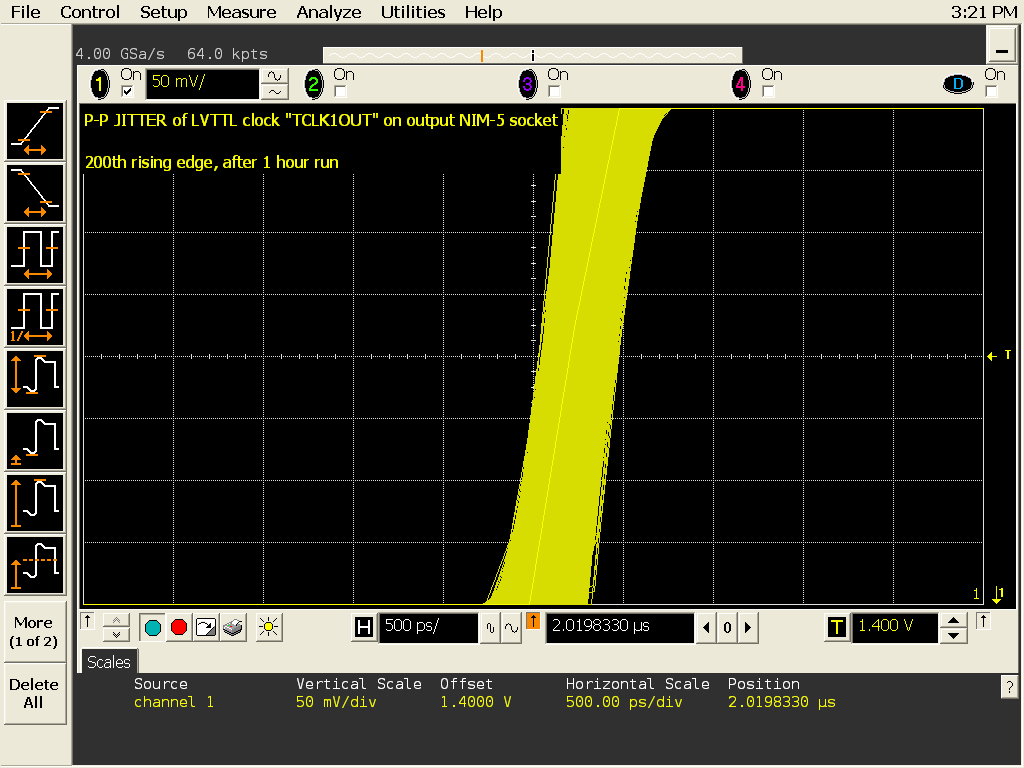Viewport: 1024px width, 768px height.
Task: Click the 500 ps/ horizontal scale field
Action: coord(428,628)
